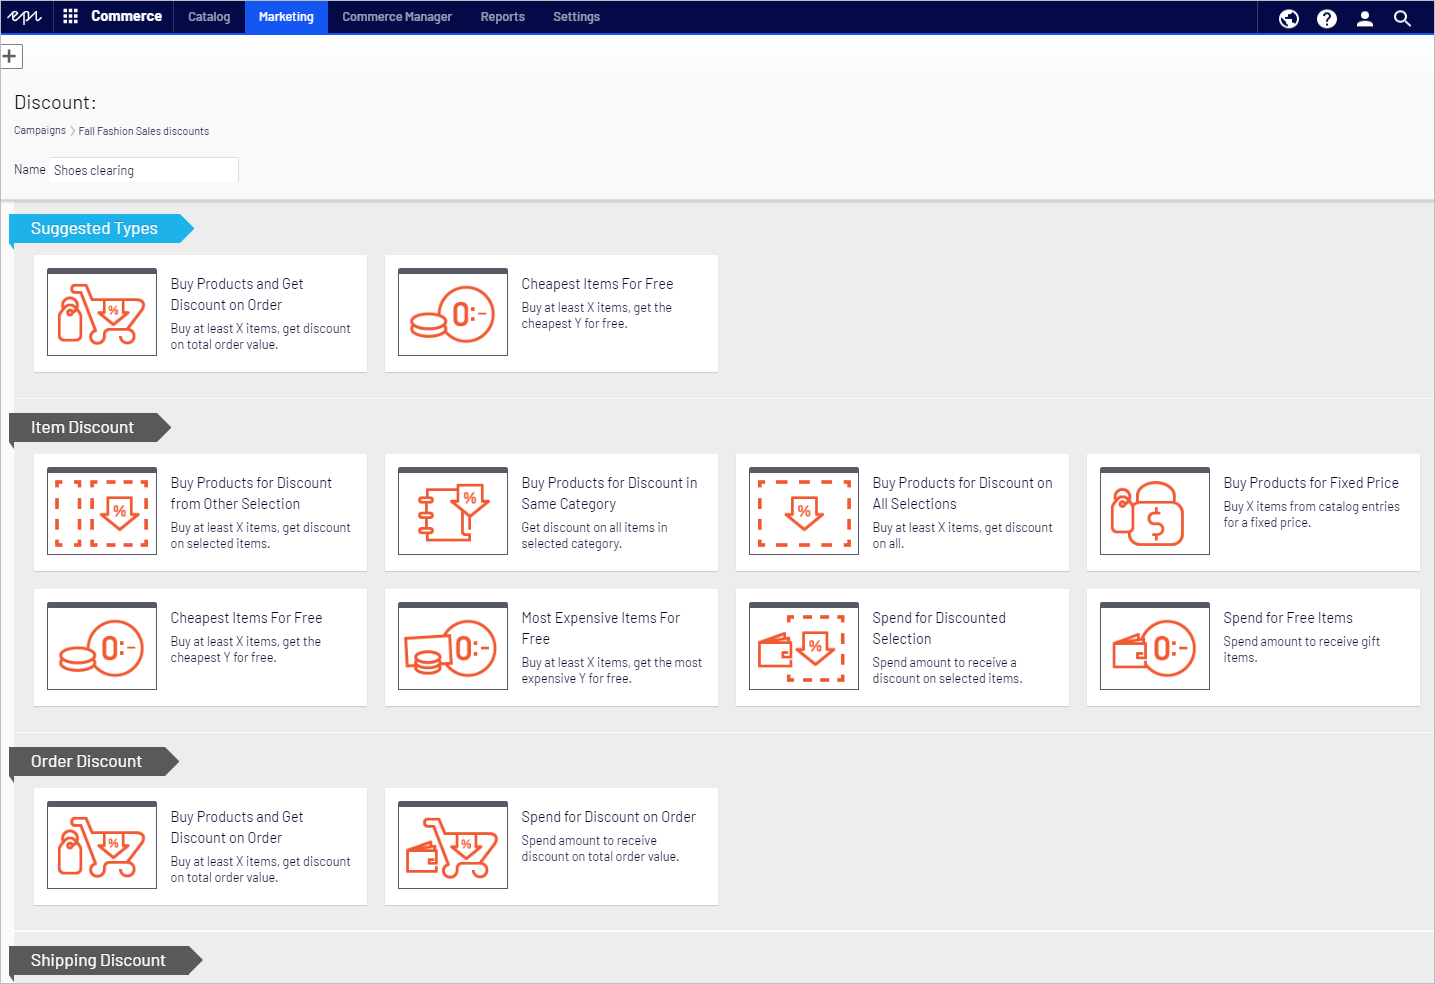1435x984 pixels.
Task: Click the Episerver logo icon
Action: [24, 17]
